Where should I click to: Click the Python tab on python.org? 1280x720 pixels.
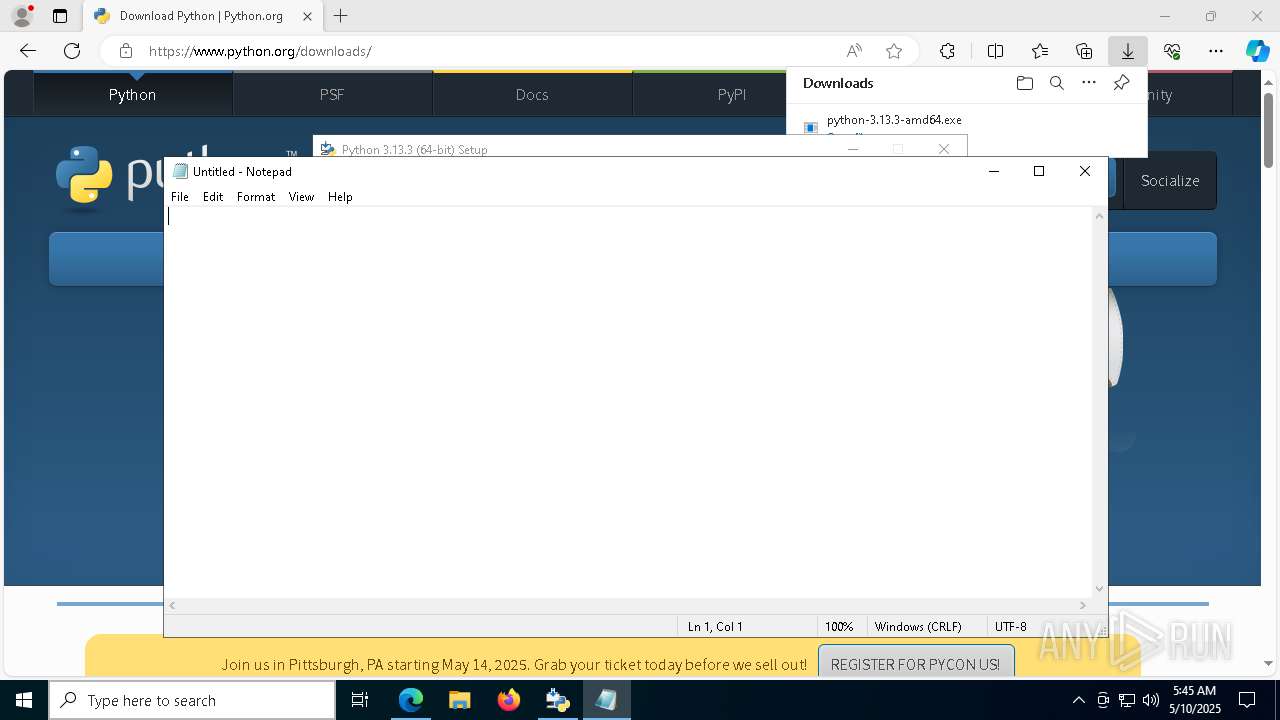pyautogui.click(x=133, y=95)
